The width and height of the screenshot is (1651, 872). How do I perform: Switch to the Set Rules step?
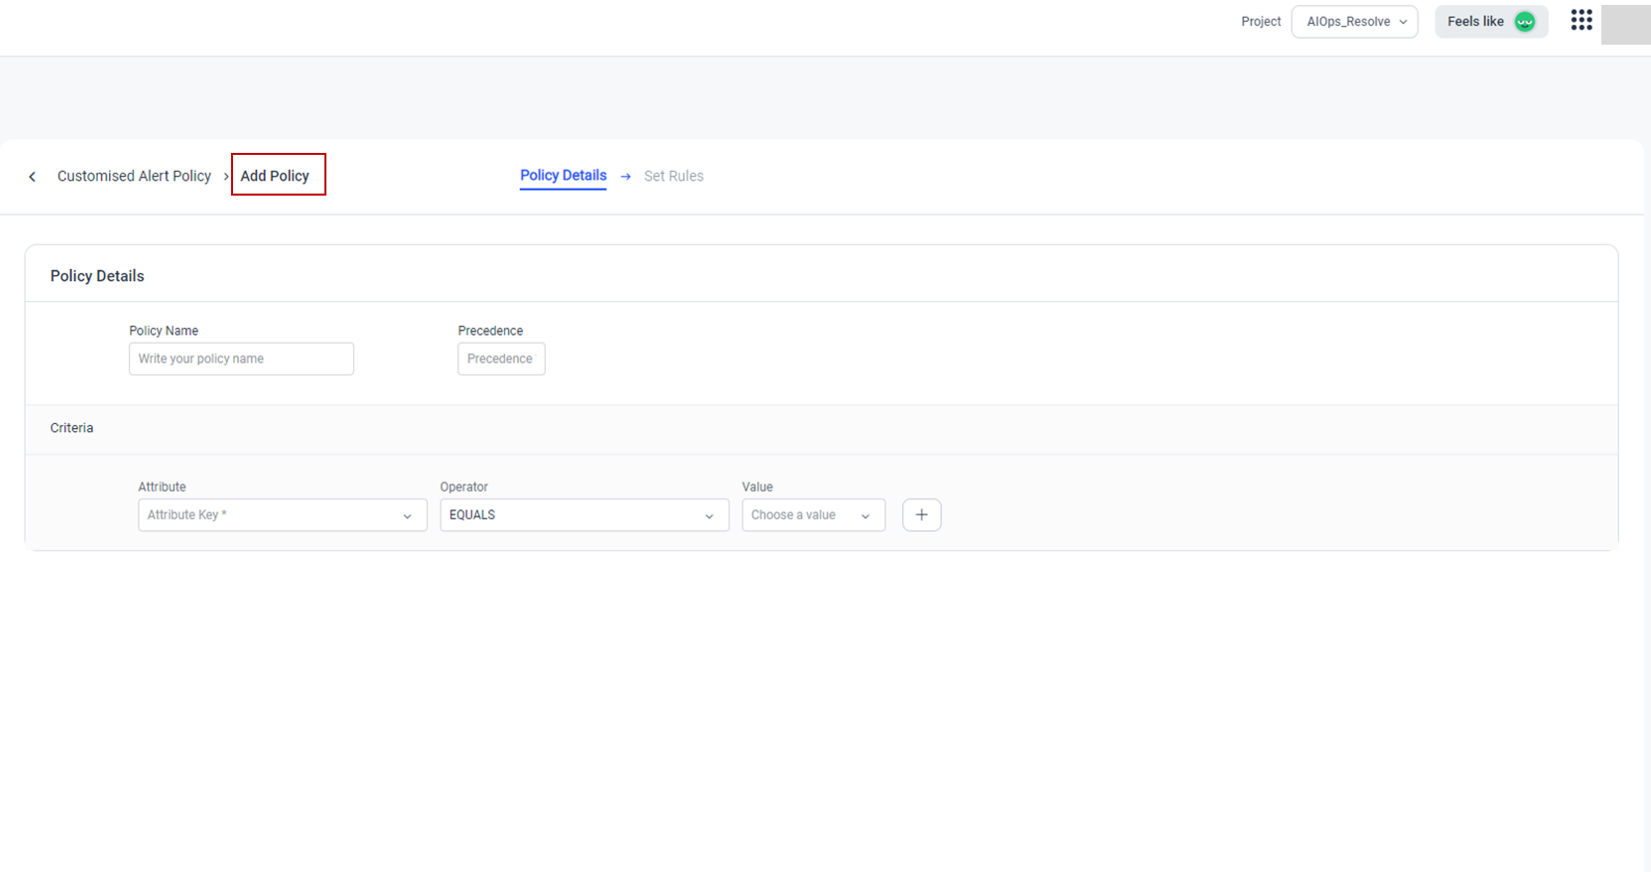click(x=673, y=176)
